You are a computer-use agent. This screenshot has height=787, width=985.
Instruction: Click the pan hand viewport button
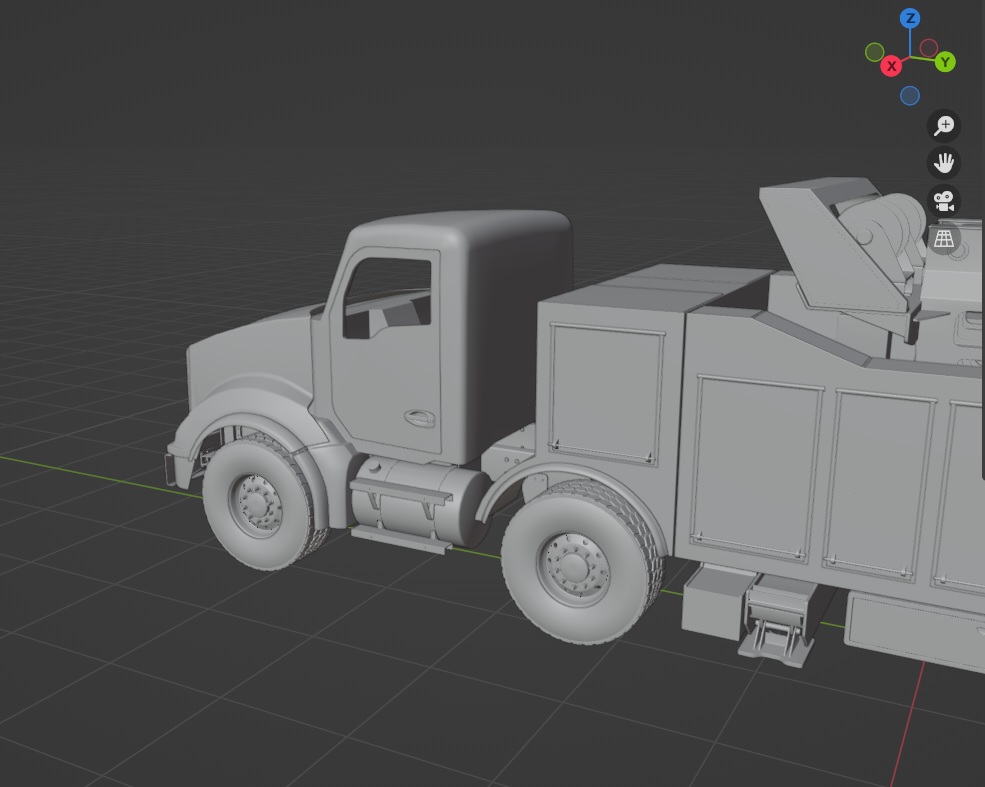(944, 163)
